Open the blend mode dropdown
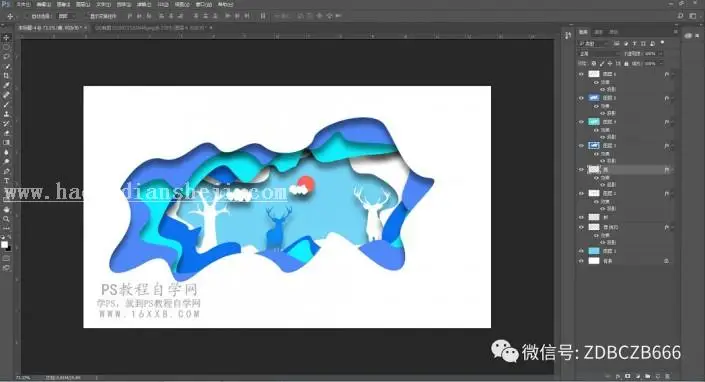The image size is (705, 382). click(599, 53)
